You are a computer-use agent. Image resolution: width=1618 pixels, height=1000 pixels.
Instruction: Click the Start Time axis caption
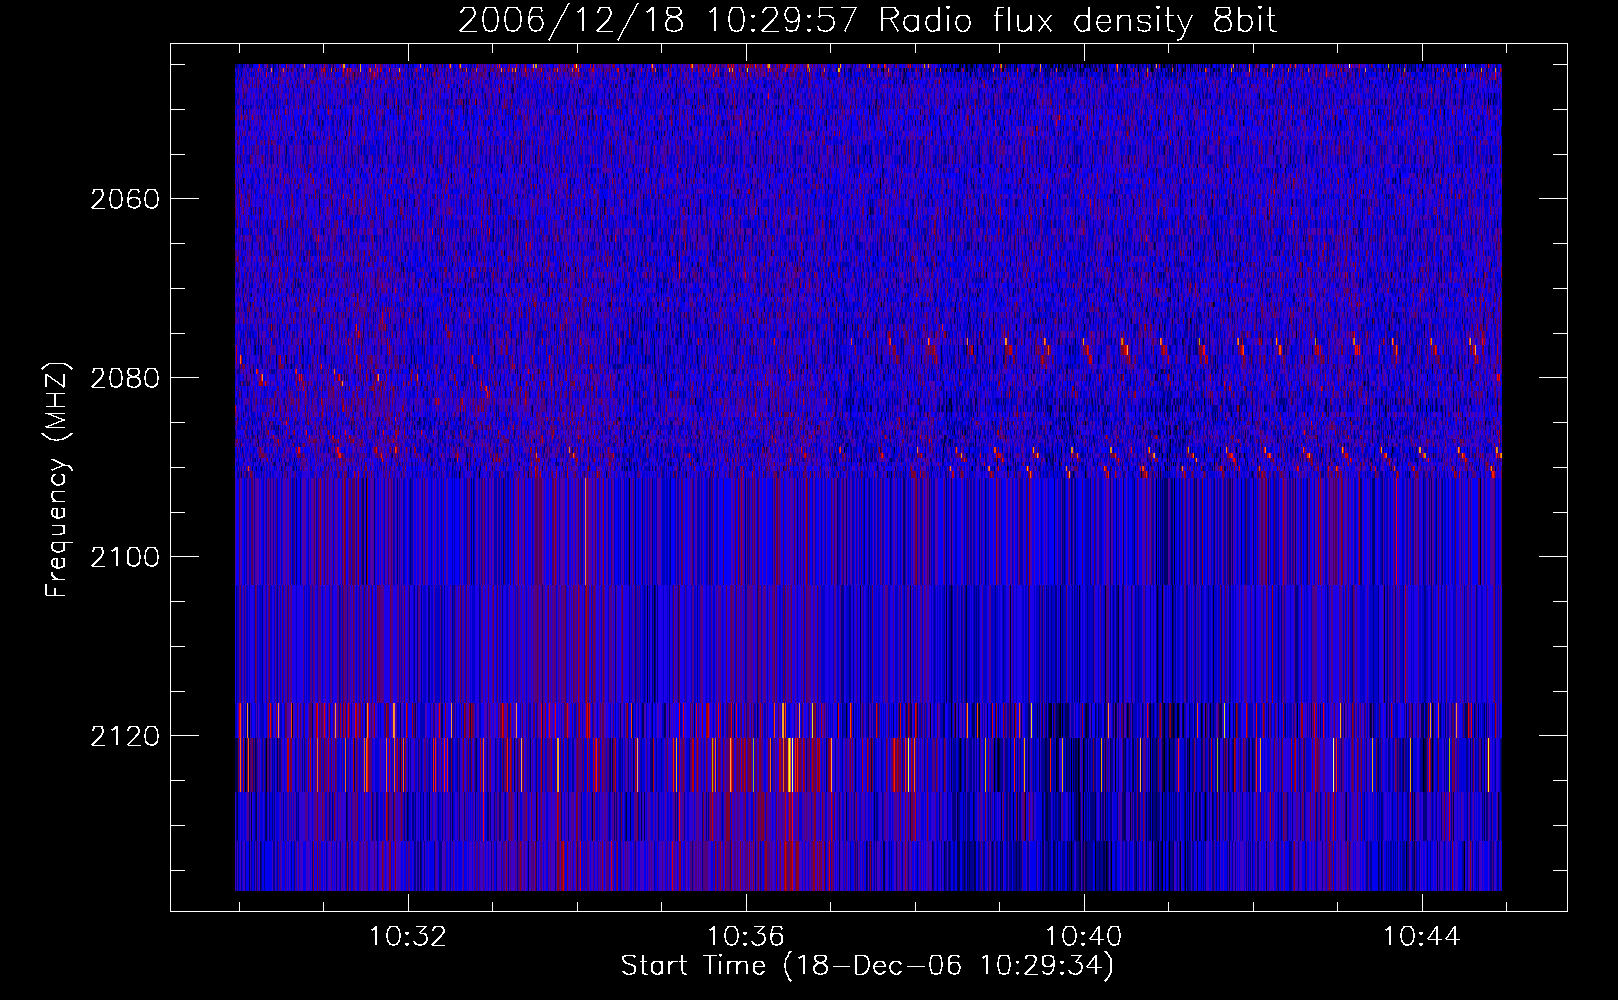tap(867, 966)
